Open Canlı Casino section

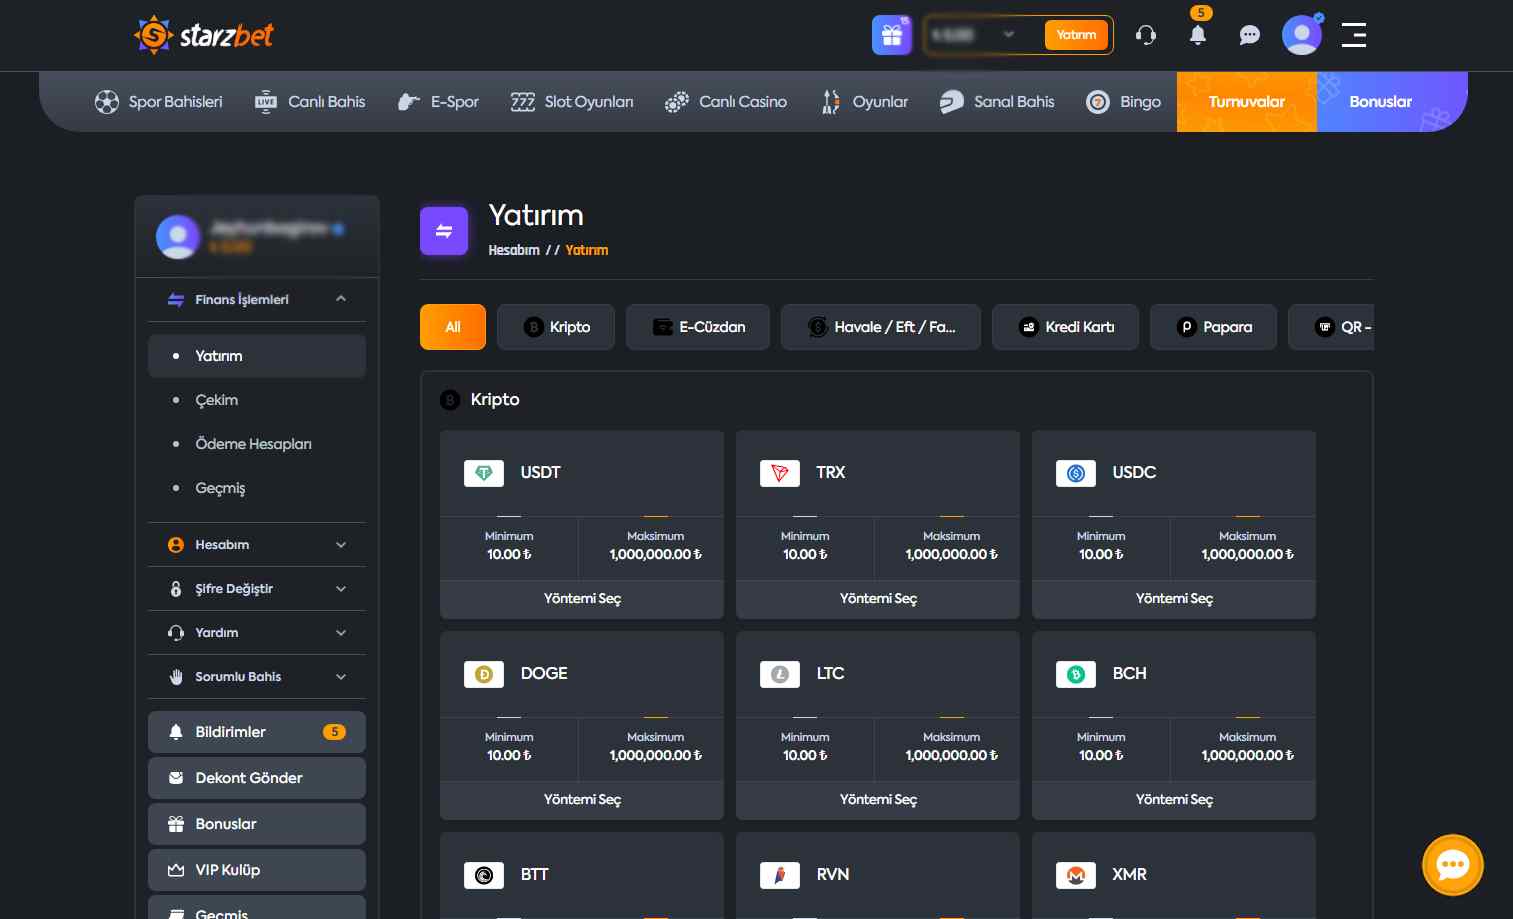tap(726, 102)
